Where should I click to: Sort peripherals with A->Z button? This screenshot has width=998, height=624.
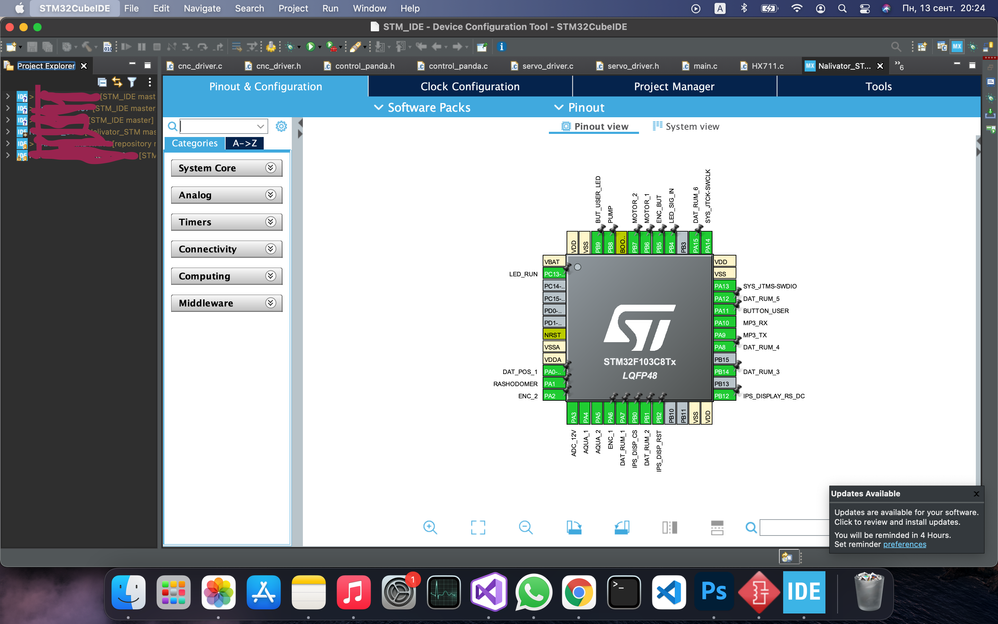[x=244, y=143]
